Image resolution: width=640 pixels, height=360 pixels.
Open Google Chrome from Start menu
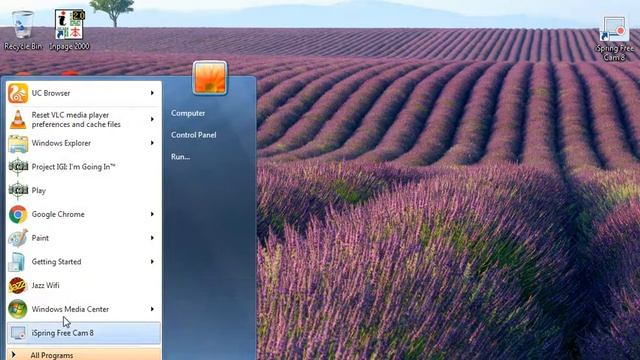84,214
